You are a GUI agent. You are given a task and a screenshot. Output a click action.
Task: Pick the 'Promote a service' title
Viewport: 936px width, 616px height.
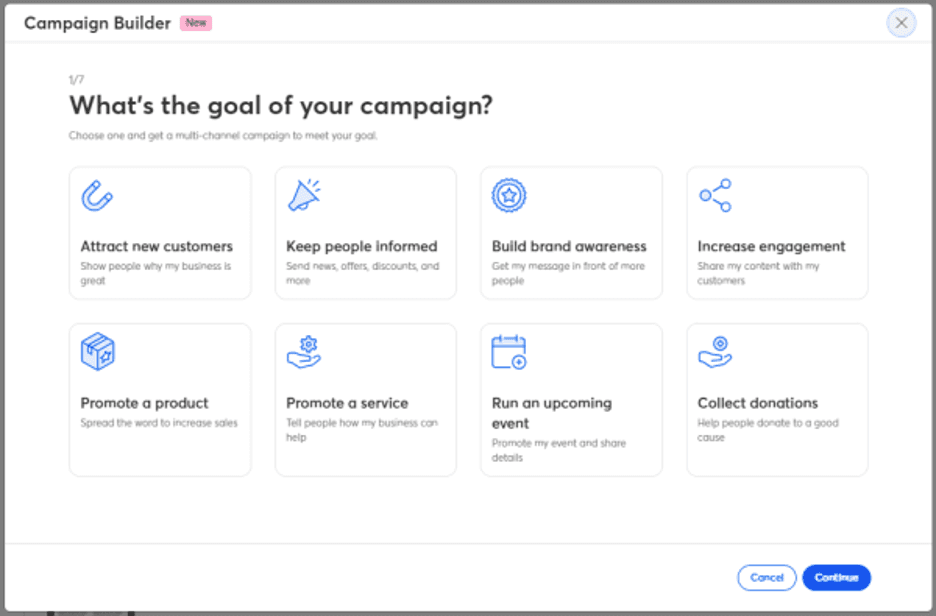pos(347,403)
